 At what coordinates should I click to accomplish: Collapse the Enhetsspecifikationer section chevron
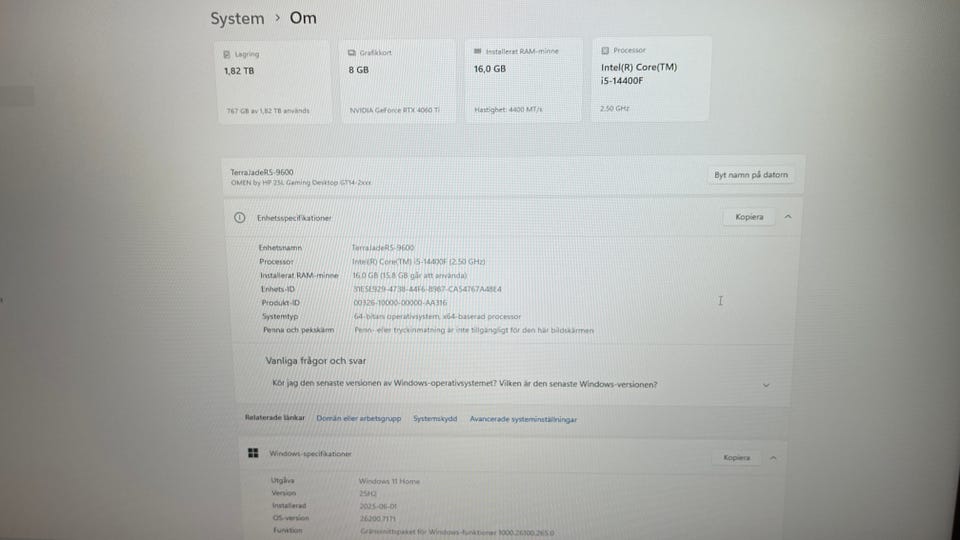tap(788, 217)
